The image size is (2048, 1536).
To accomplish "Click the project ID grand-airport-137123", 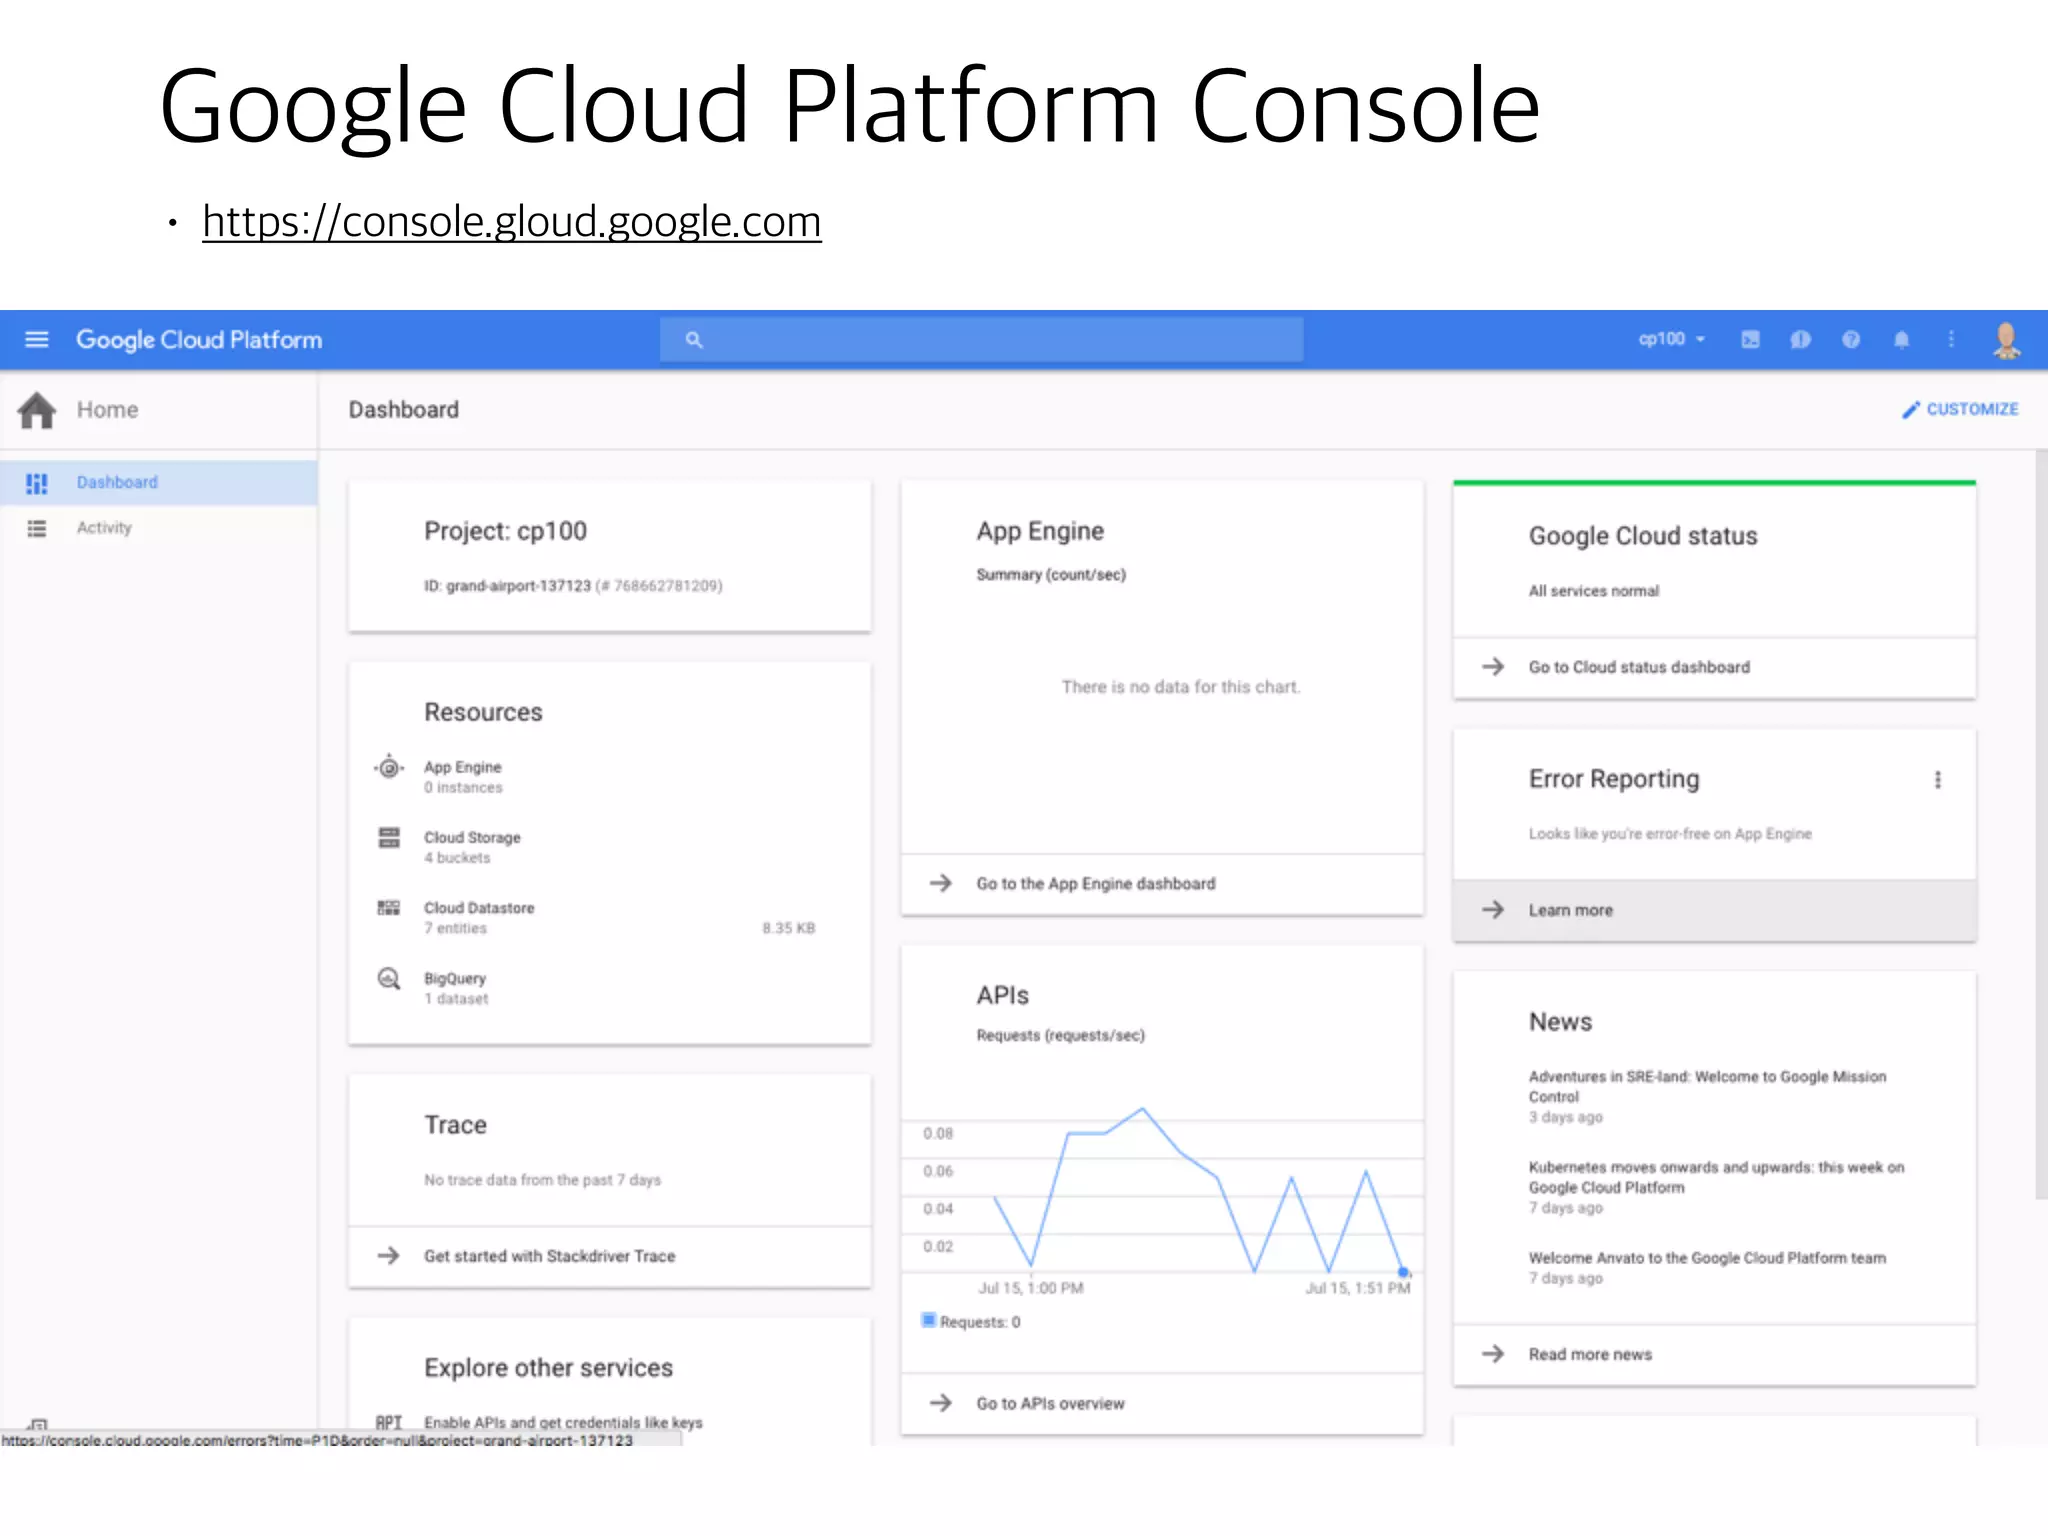I will tap(518, 586).
